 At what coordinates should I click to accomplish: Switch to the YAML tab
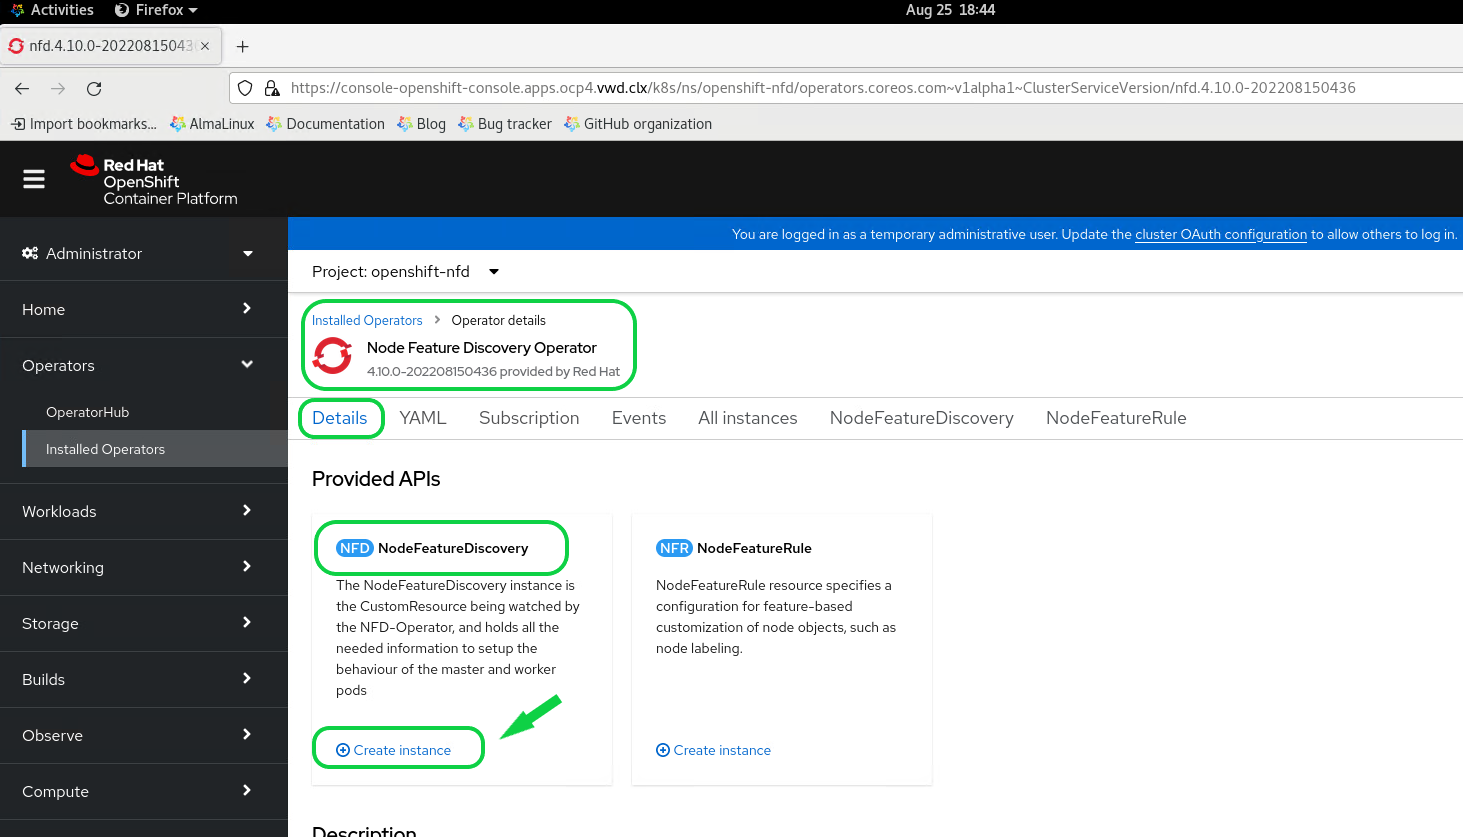click(x=423, y=418)
